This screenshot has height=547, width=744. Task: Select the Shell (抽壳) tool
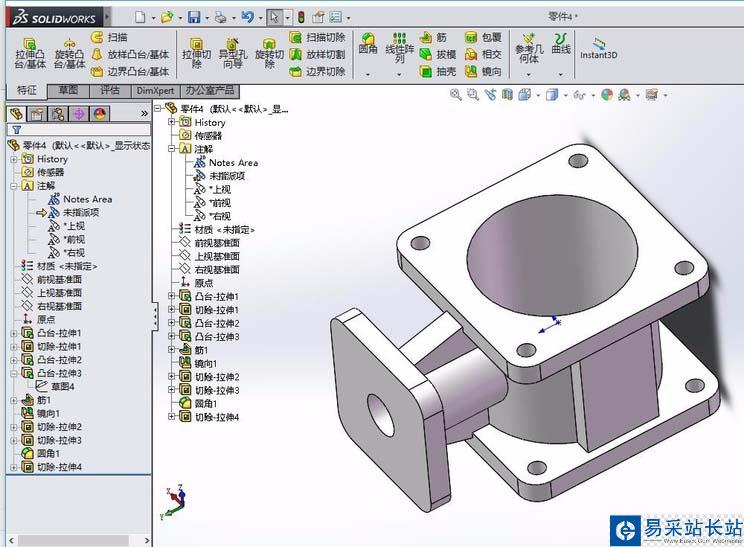click(437, 72)
